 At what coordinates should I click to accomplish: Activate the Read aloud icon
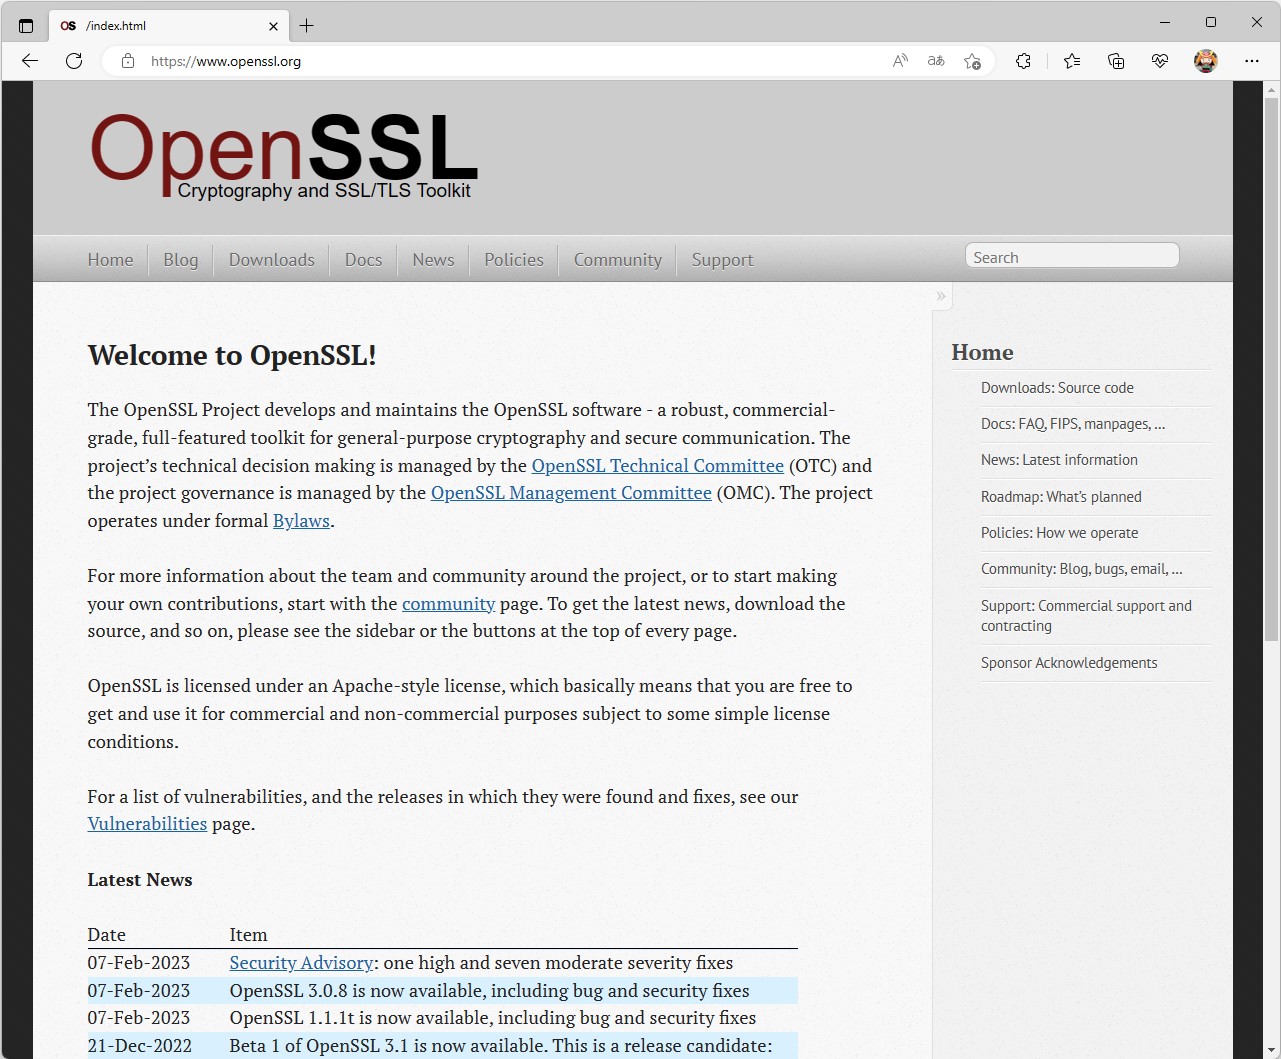[899, 61]
